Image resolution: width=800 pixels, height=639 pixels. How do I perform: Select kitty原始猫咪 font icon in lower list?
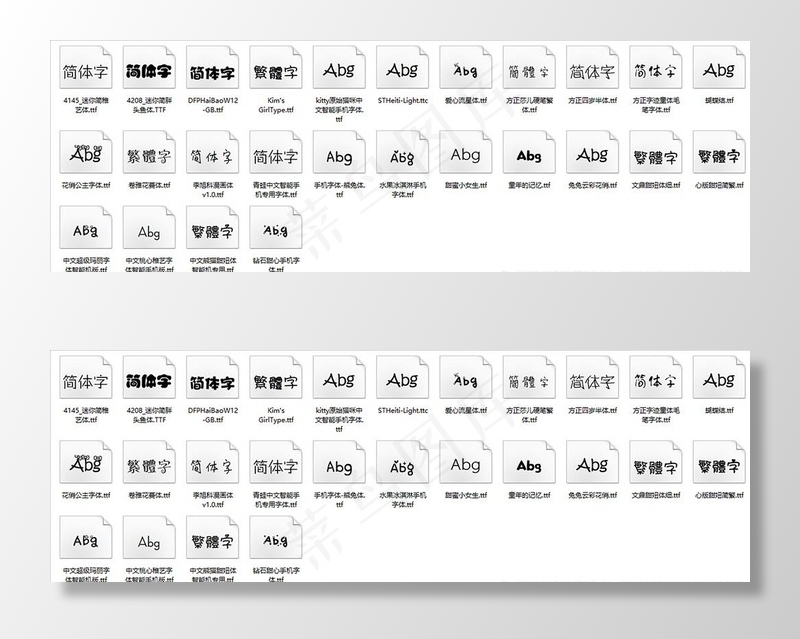point(339,381)
